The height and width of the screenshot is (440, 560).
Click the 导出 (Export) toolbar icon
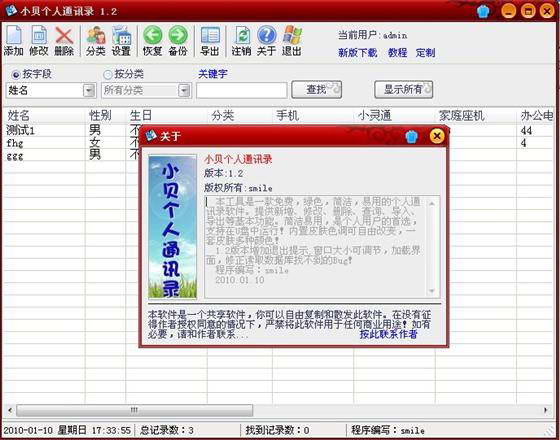[x=210, y=40]
